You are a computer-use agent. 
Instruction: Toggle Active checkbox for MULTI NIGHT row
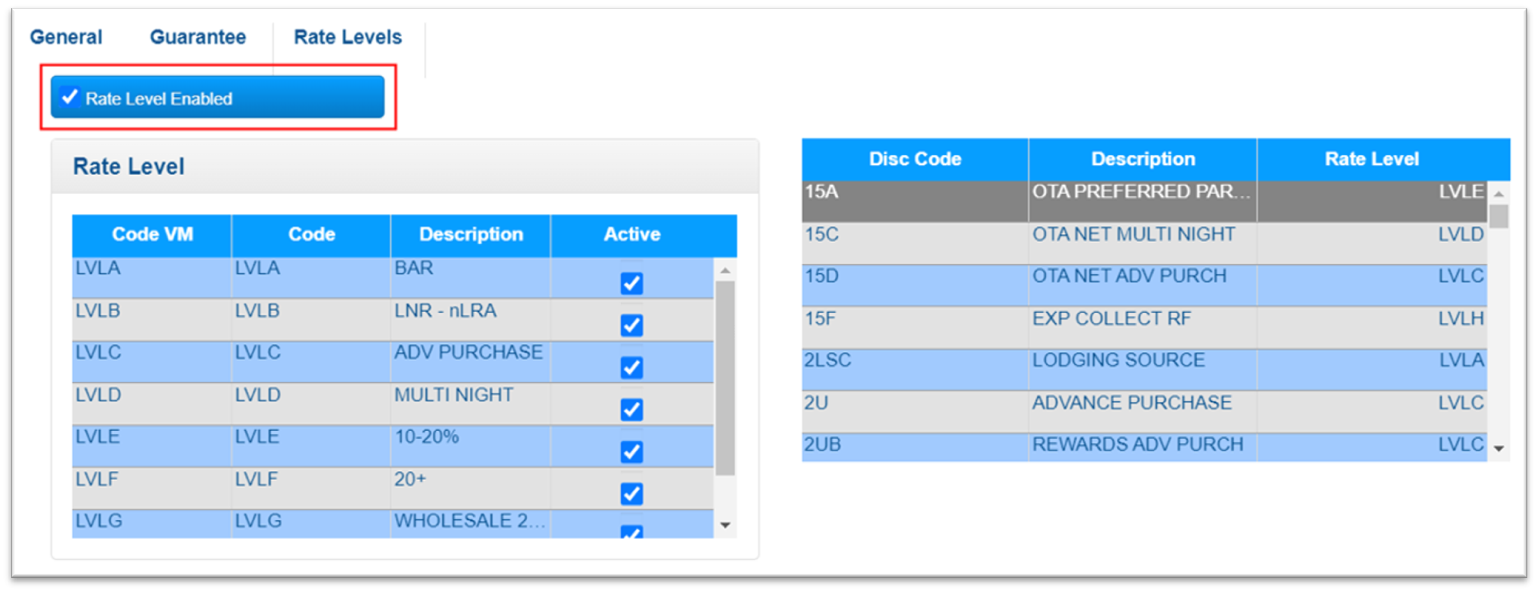631,410
